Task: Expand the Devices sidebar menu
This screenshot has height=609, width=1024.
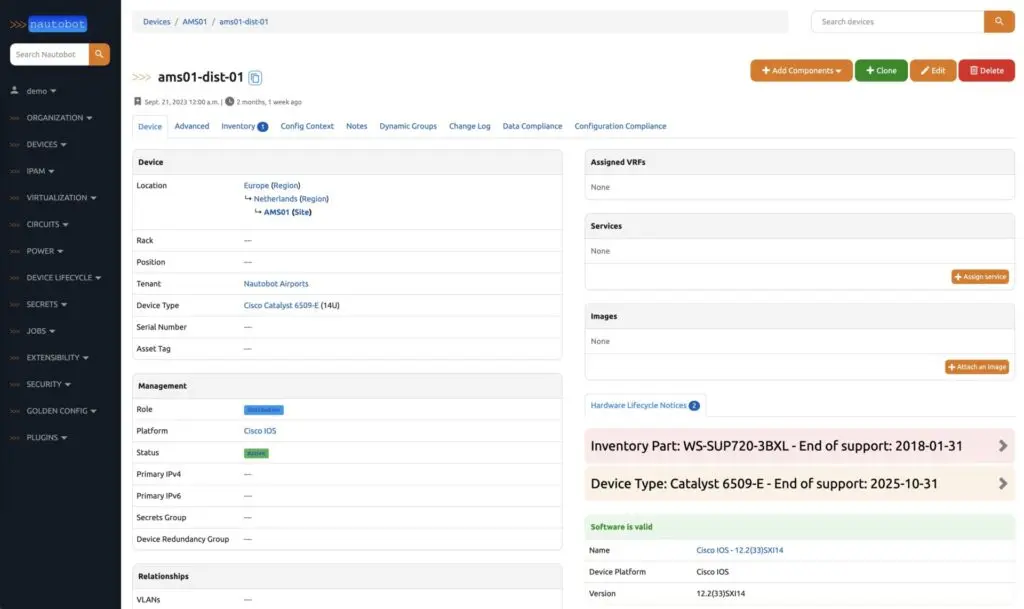Action: click(46, 144)
